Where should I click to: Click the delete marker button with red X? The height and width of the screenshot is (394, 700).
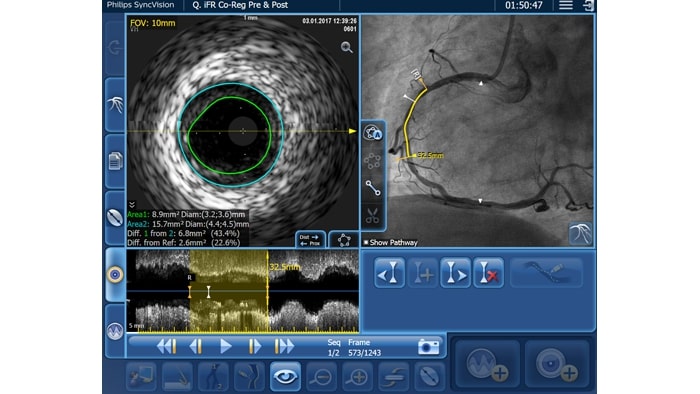(488, 272)
